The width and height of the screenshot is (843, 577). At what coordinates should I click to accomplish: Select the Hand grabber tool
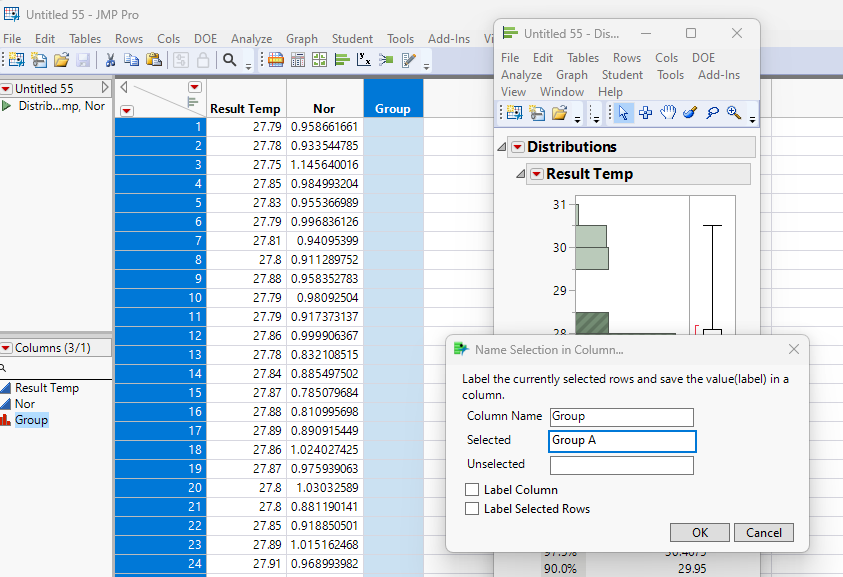click(668, 112)
